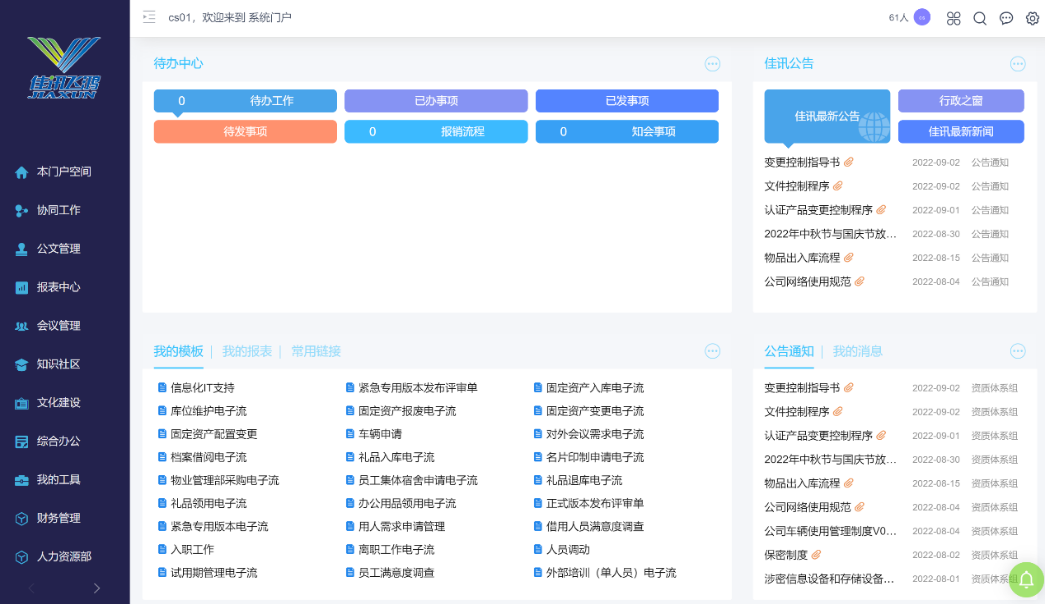Open 财务管理 in the sidebar

58,518
